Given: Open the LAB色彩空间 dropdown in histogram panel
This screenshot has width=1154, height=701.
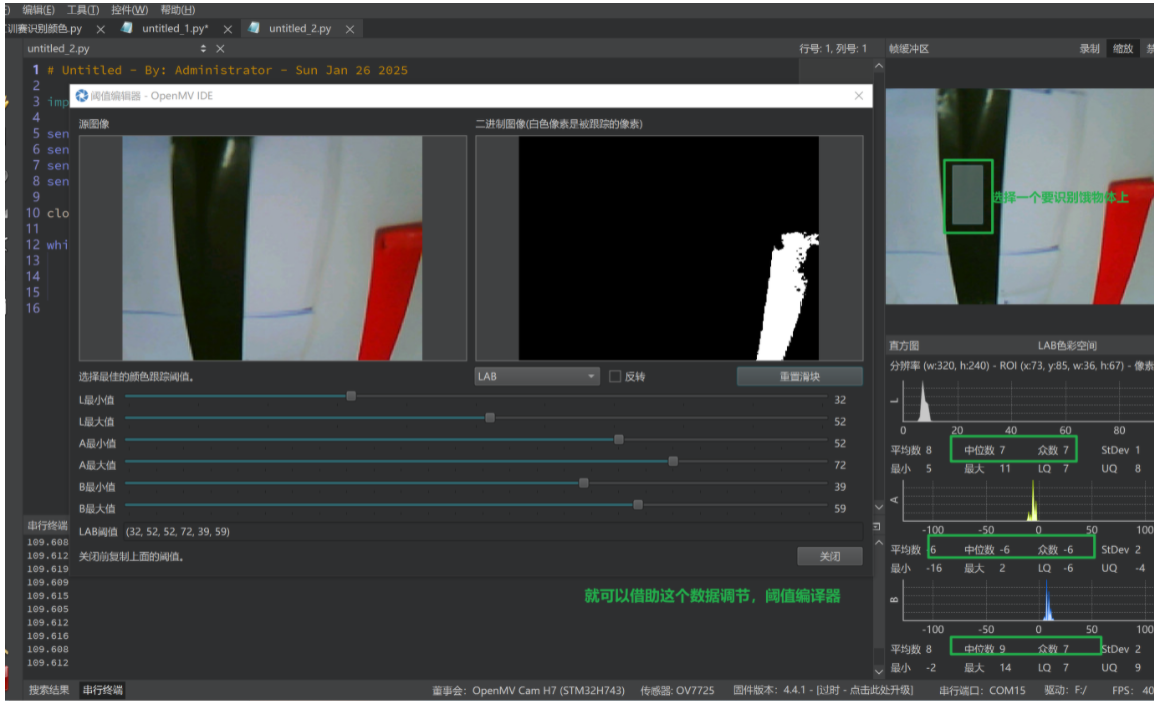Looking at the screenshot, I should click(x=1069, y=344).
